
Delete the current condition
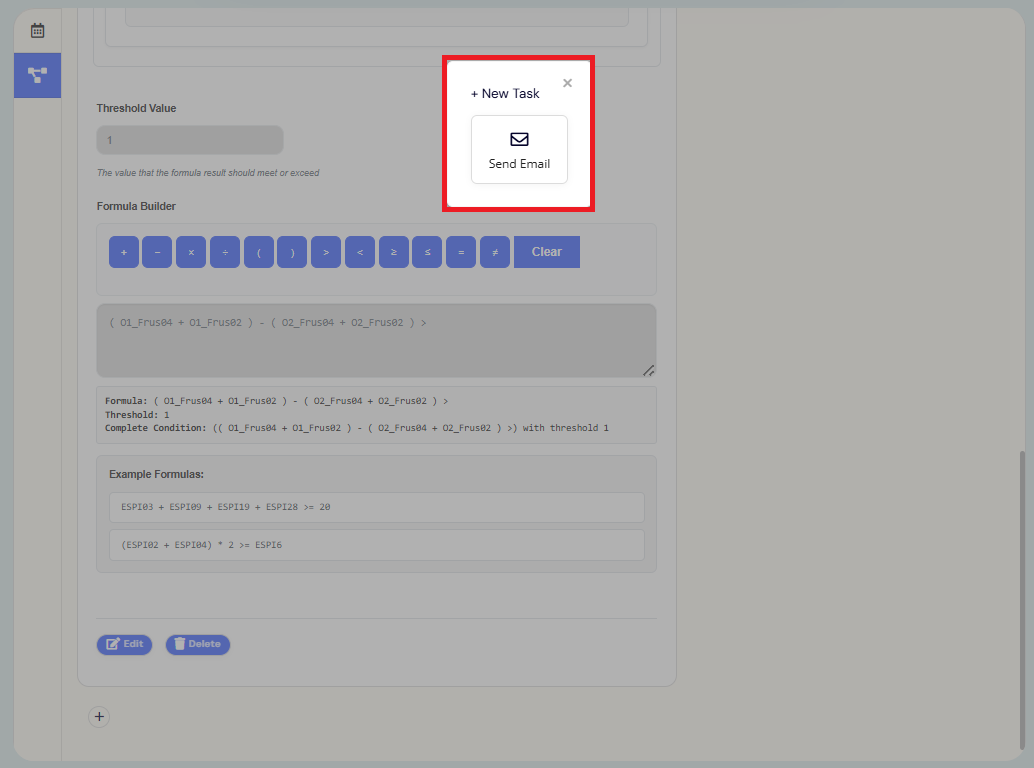pos(197,644)
